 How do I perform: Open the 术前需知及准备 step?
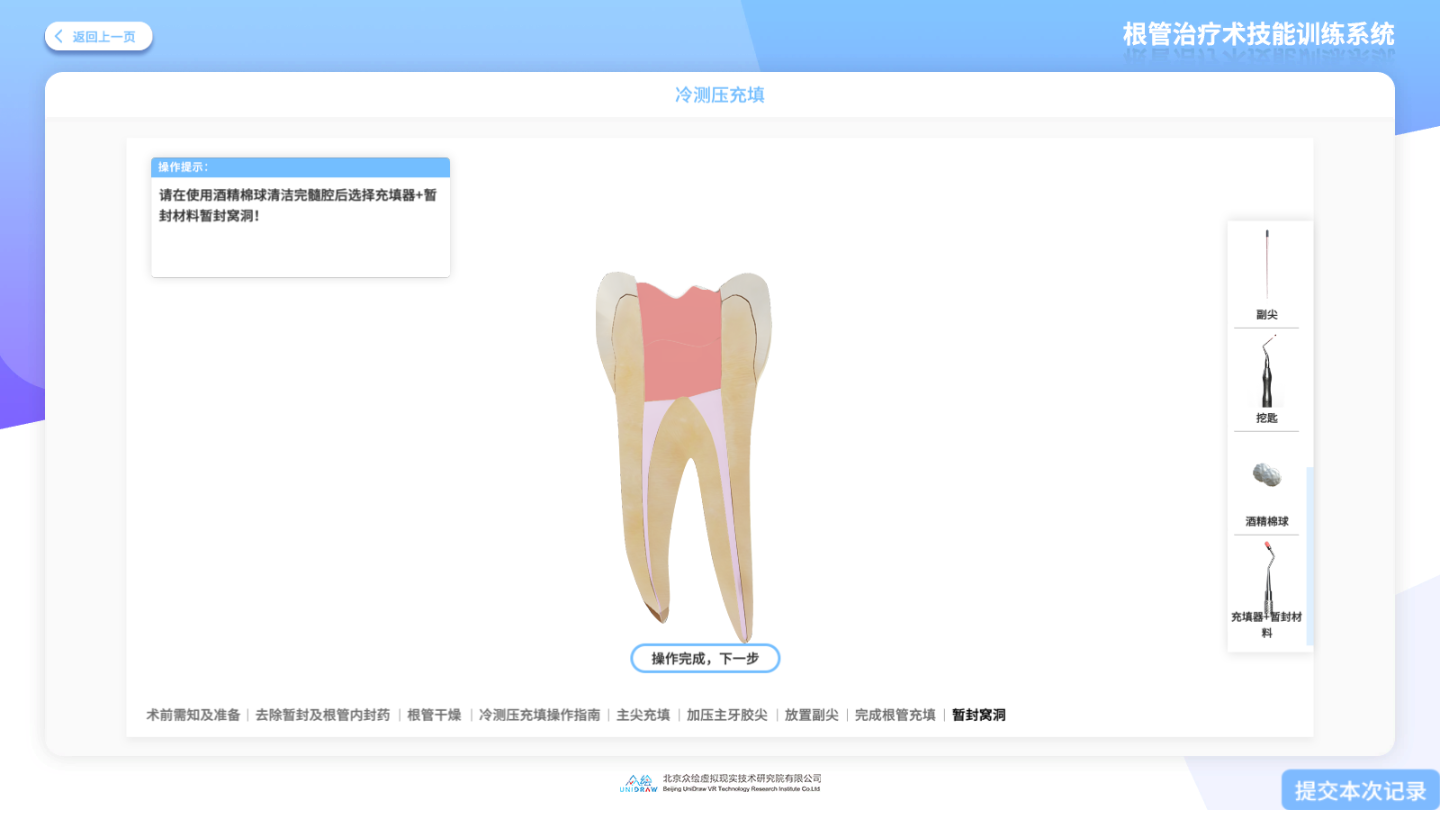coord(194,715)
